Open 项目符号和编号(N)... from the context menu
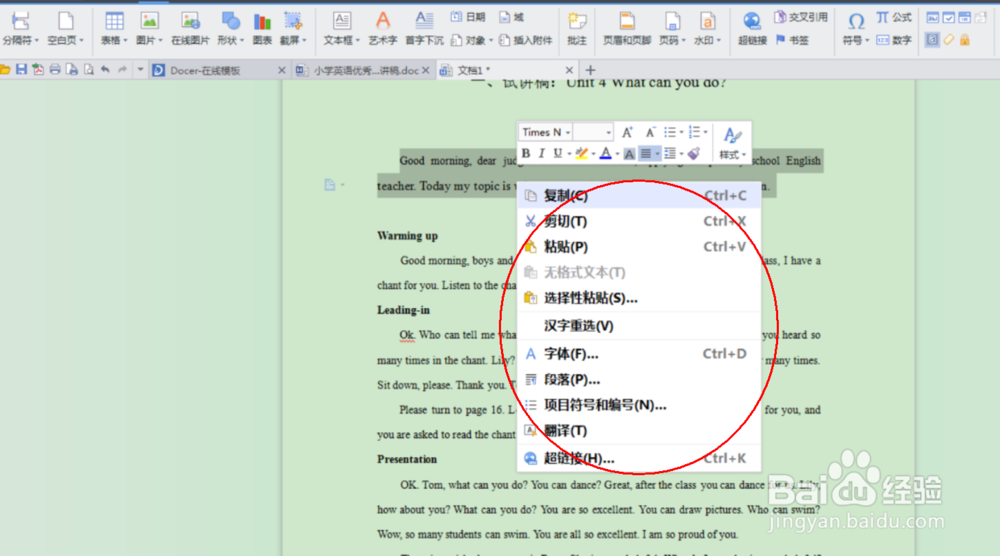This screenshot has height=556, width=1000. [x=640, y=405]
